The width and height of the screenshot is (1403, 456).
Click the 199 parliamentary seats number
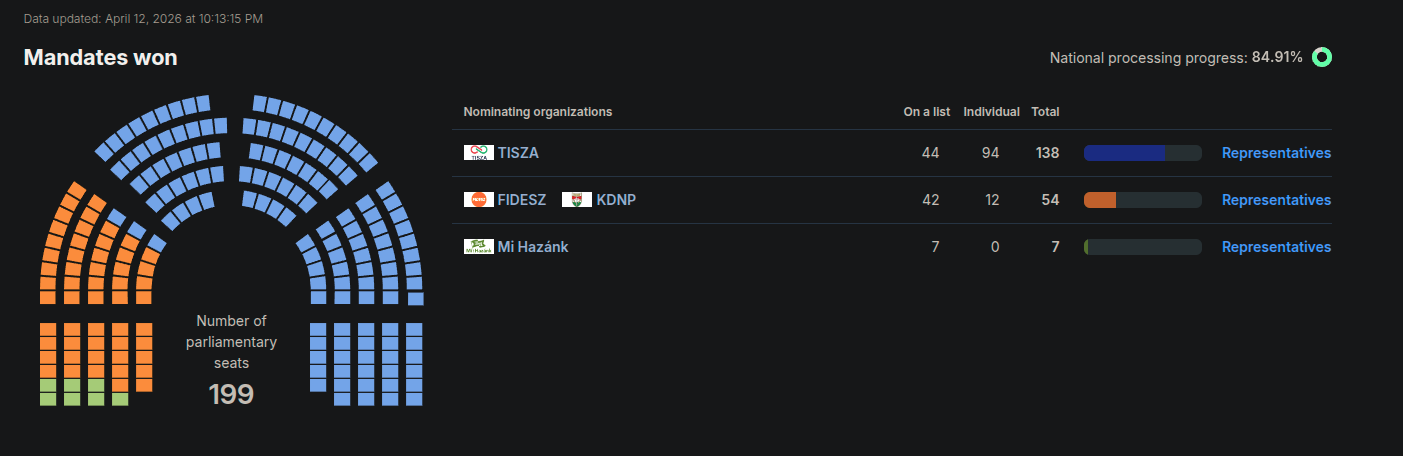pyautogui.click(x=231, y=394)
